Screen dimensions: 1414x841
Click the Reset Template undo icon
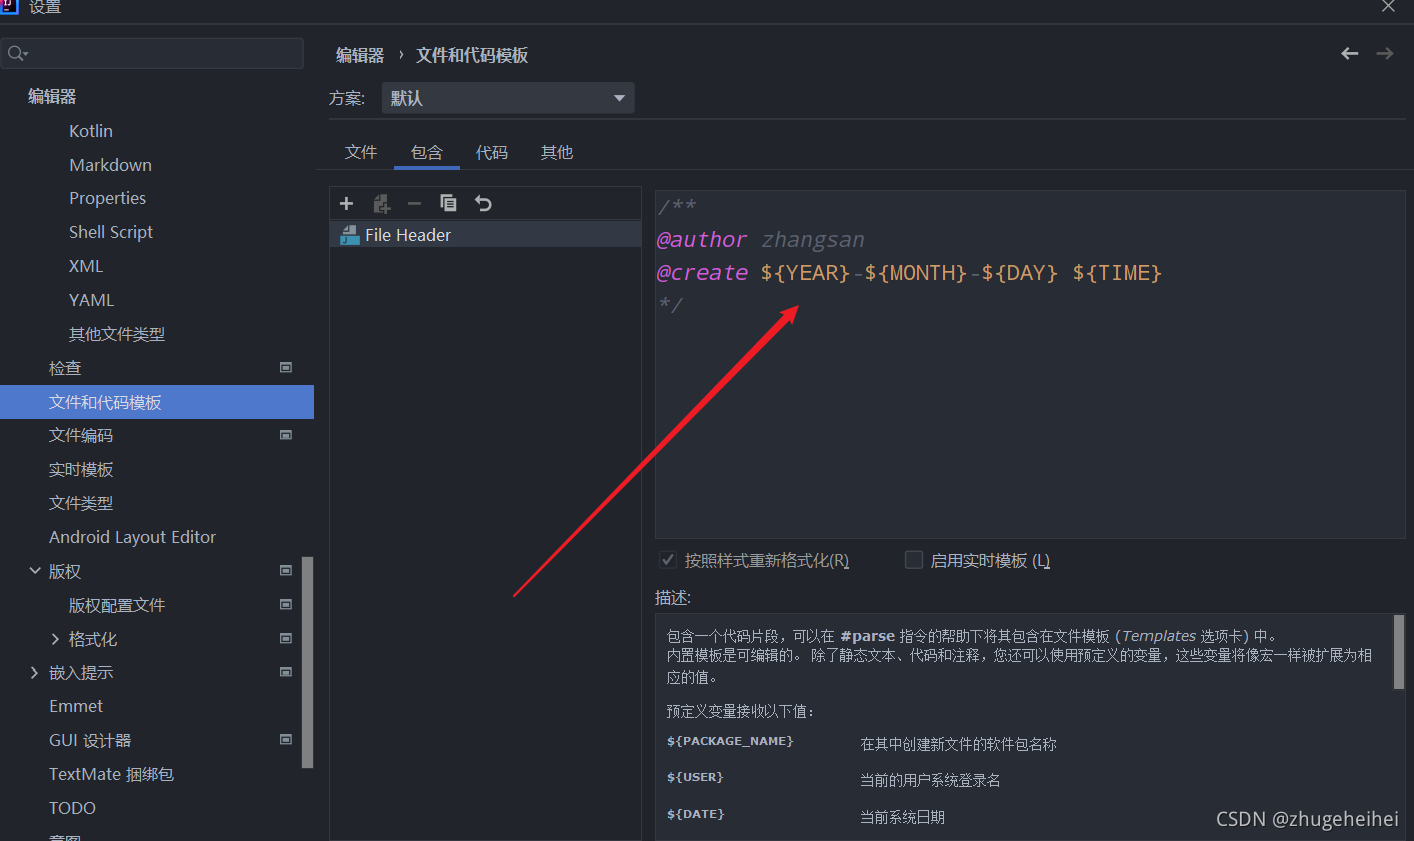click(x=483, y=203)
